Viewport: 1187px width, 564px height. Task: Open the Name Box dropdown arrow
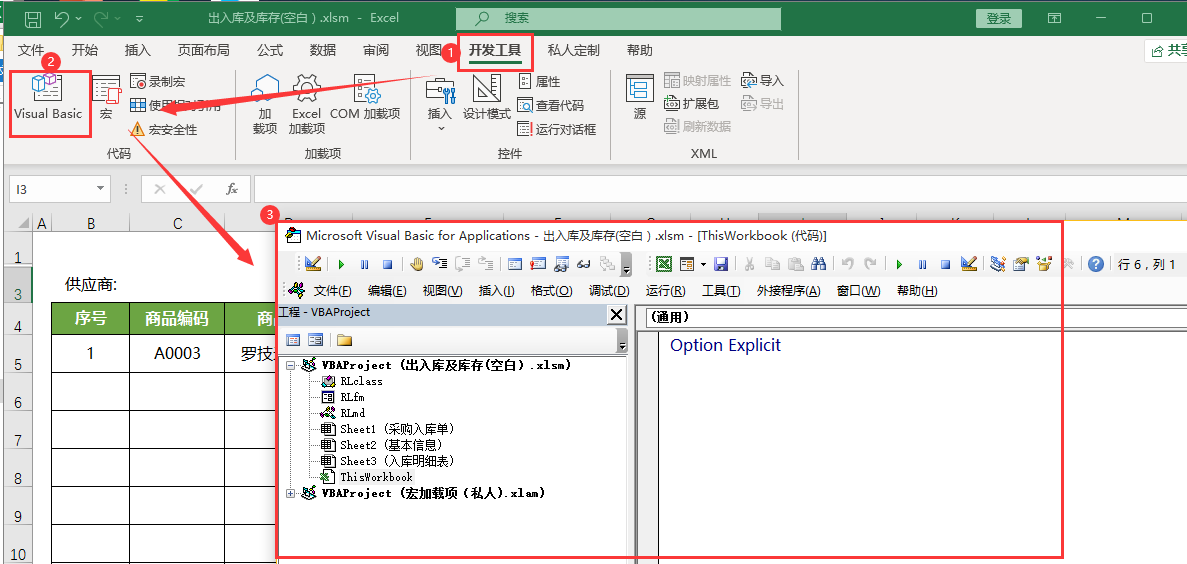(x=101, y=189)
